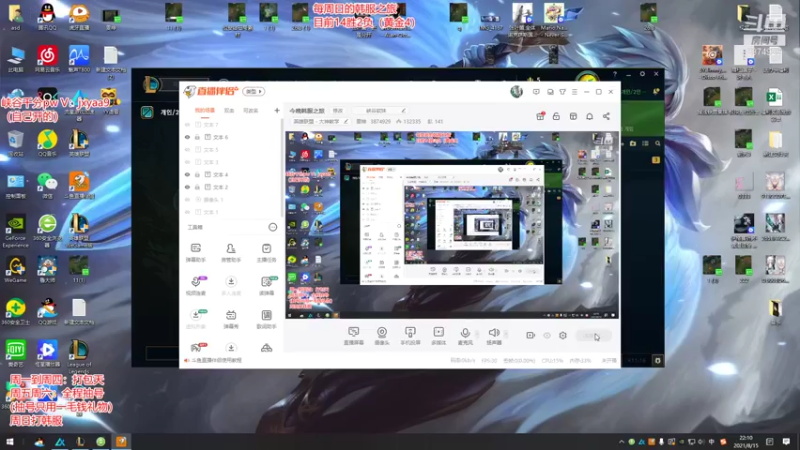Select the 文本 4 layer row
The image size is (800, 450).
231,174
